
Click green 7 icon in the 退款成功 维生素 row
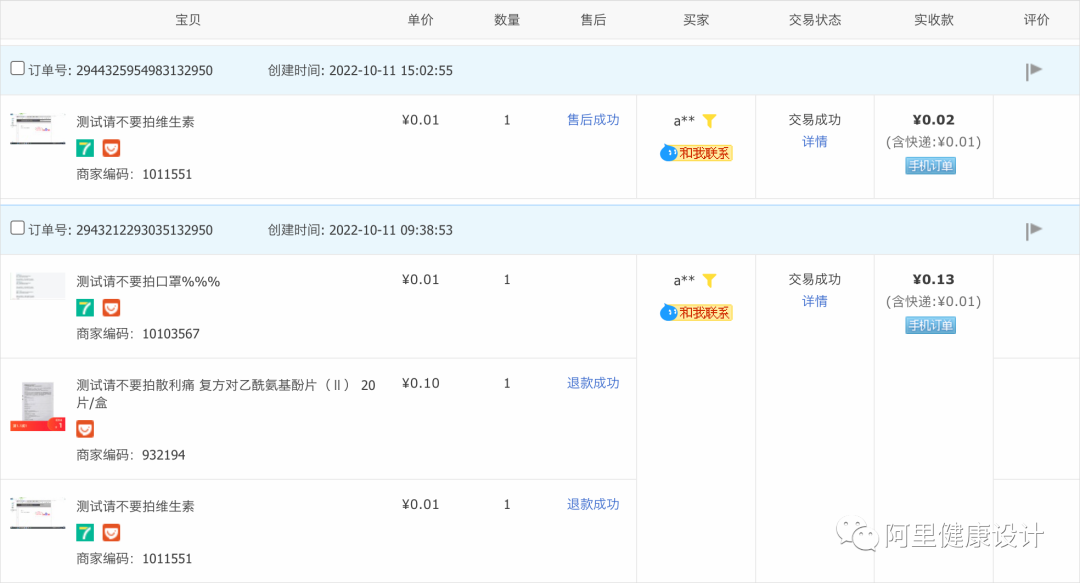pyautogui.click(x=85, y=532)
